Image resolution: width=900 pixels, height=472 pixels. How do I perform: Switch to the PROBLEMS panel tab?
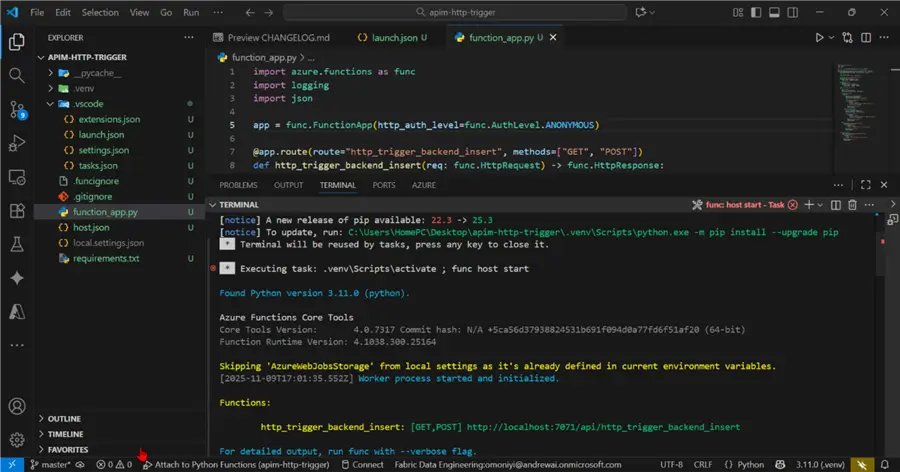[x=238, y=185]
